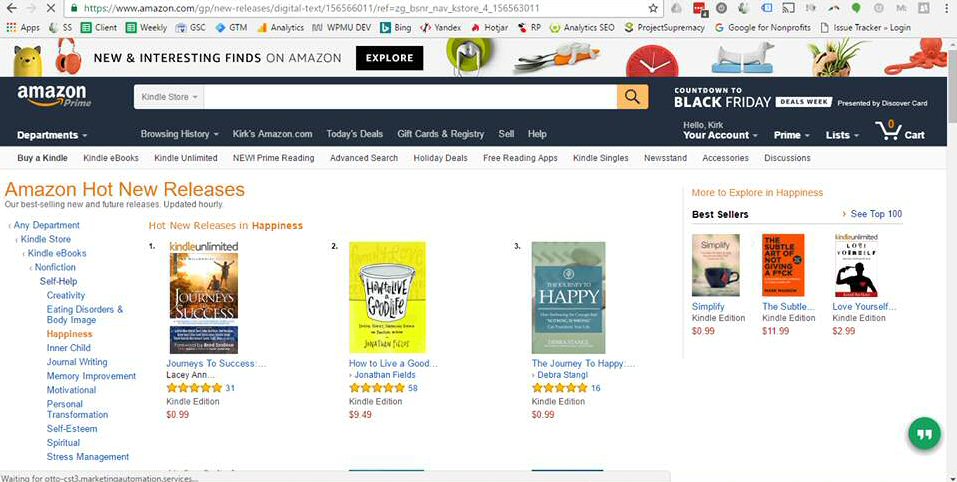Open the Buy a Kindle tab
This screenshot has height=482, width=957.
(x=42, y=158)
